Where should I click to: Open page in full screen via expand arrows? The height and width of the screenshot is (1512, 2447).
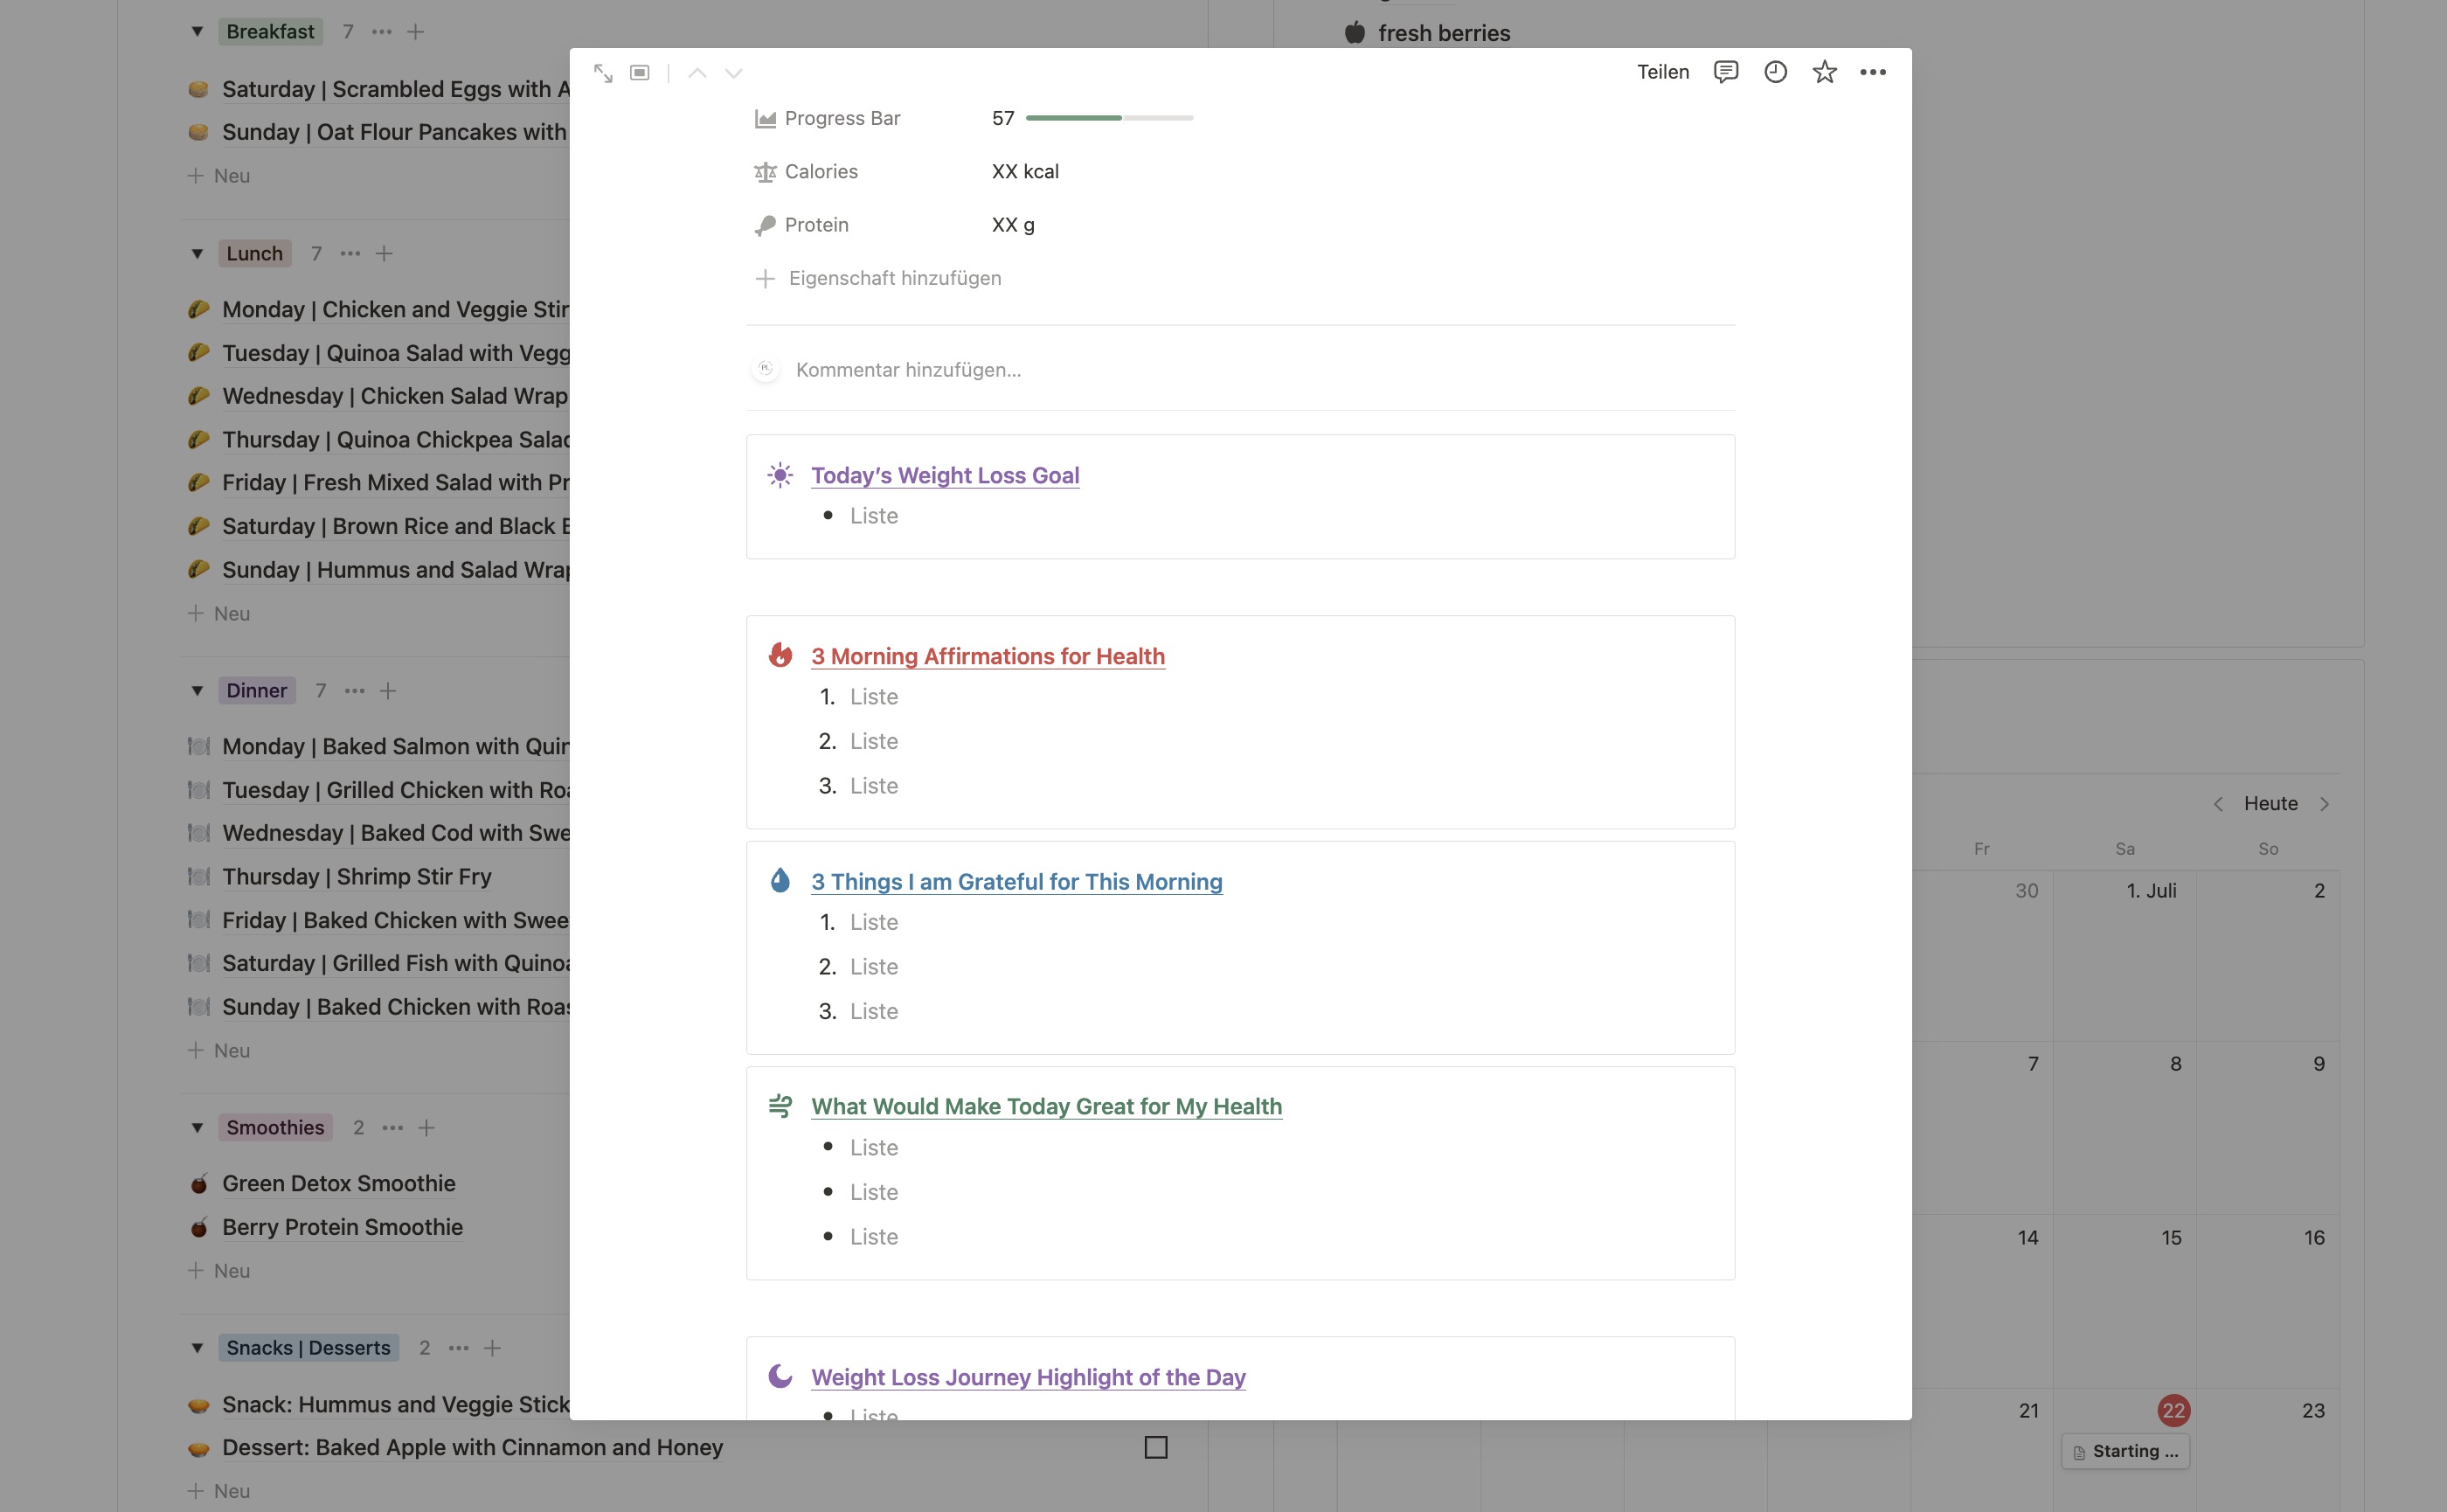point(603,73)
